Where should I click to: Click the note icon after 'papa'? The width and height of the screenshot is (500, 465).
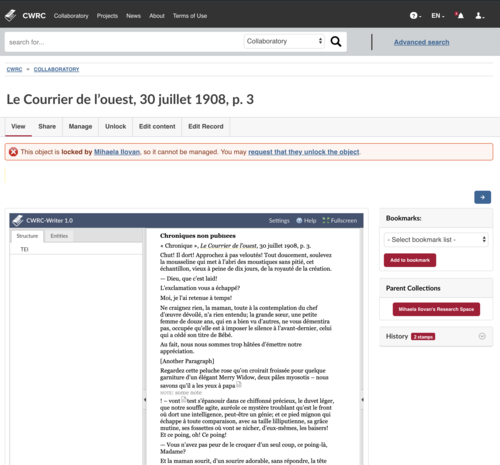pyautogui.click(x=239, y=385)
